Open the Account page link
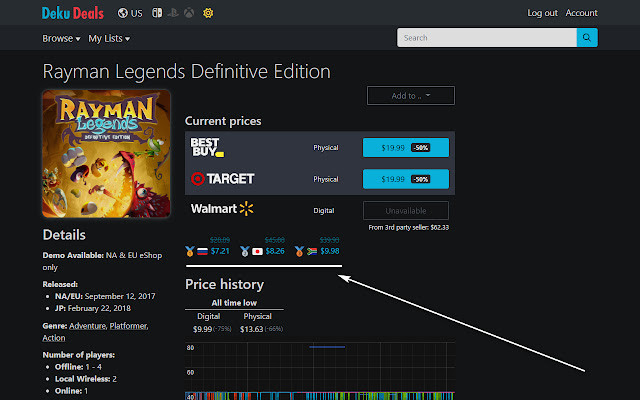Viewport: 640px width, 400px height. pyautogui.click(x=581, y=13)
